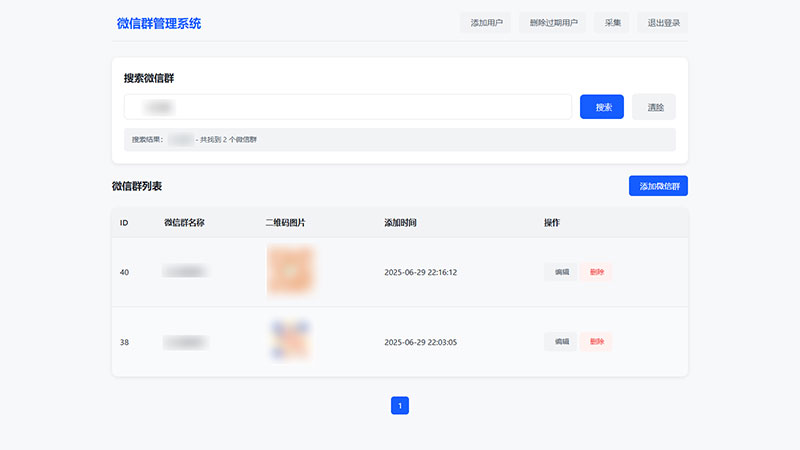This screenshot has width=800, height=450.
Task: Click the 添加微信群 button
Action: click(x=658, y=186)
